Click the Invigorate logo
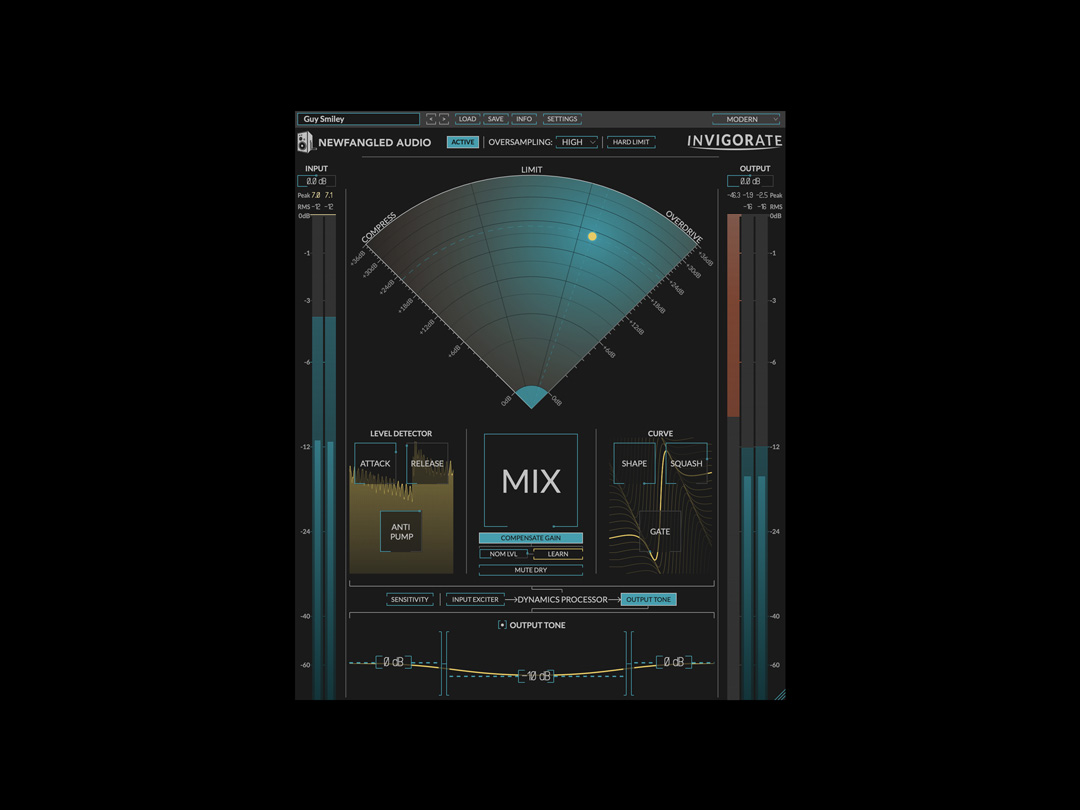1080x810 pixels. click(734, 141)
